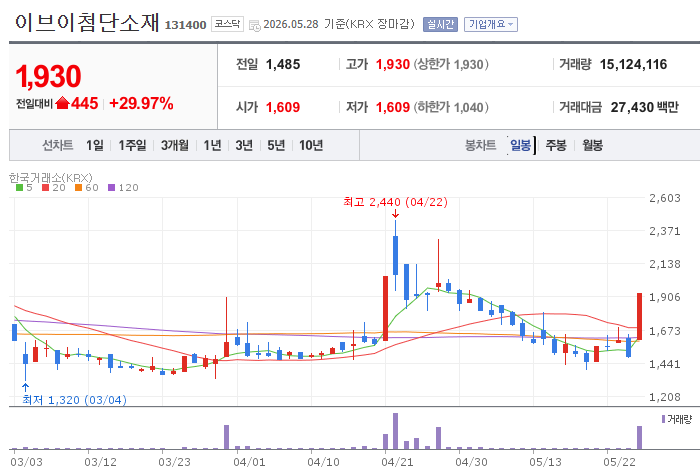Screen dimensions: 700x474
Task: Select the 3년 line chart tab
Action: pyautogui.click(x=244, y=145)
